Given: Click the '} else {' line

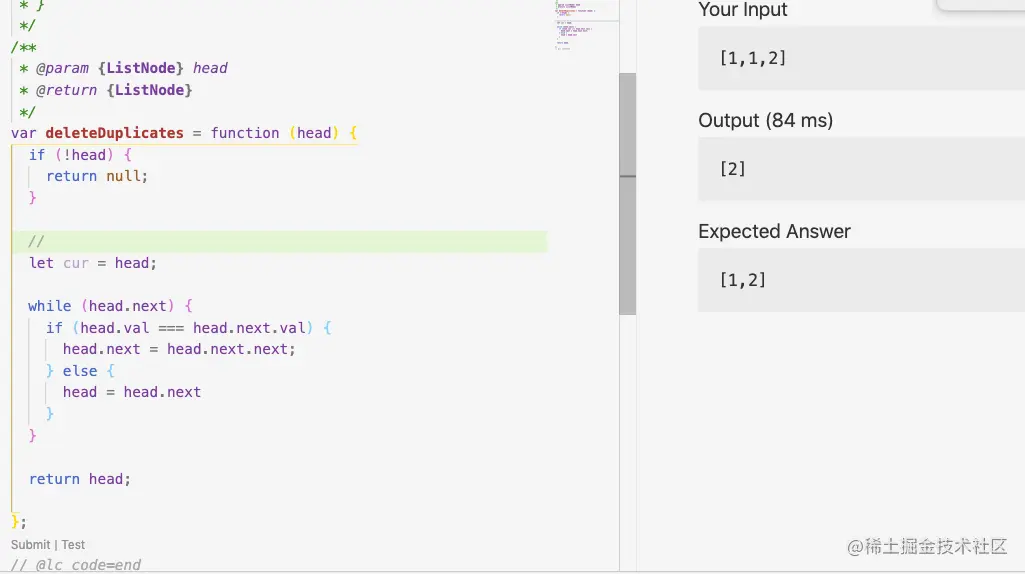Looking at the screenshot, I should tap(80, 371).
